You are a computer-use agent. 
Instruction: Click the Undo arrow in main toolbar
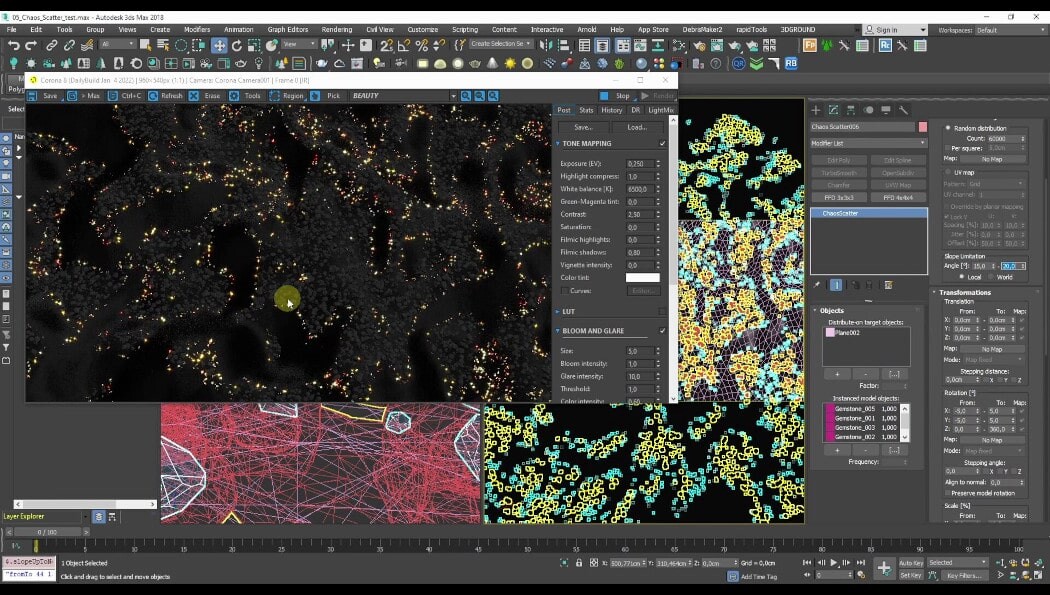point(13,45)
